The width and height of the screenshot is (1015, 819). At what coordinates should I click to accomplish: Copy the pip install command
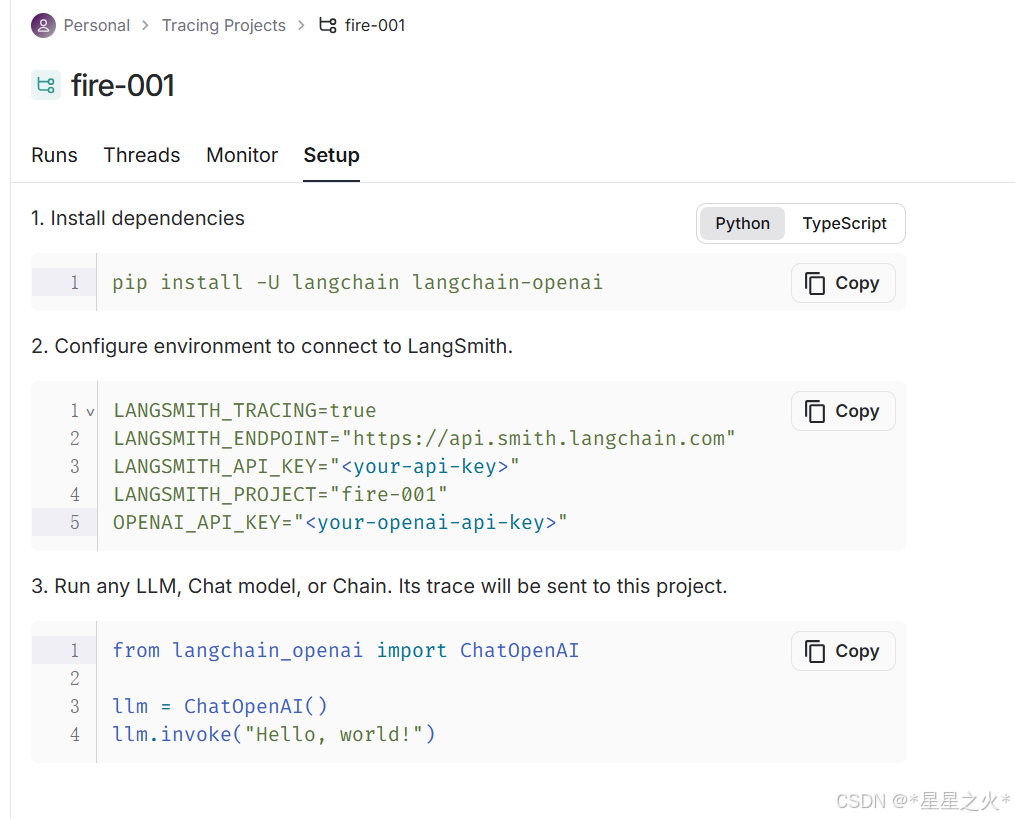tap(843, 283)
